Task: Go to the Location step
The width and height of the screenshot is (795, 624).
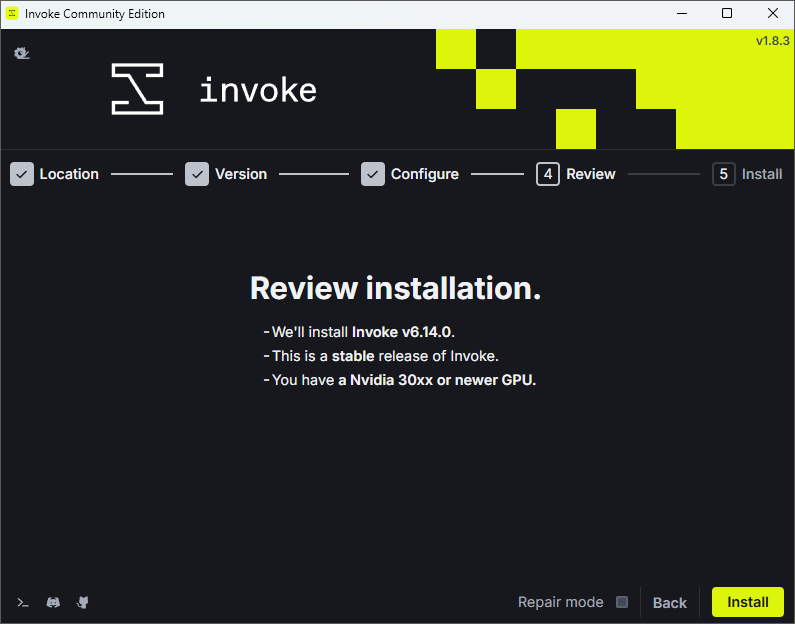Action: point(54,174)
